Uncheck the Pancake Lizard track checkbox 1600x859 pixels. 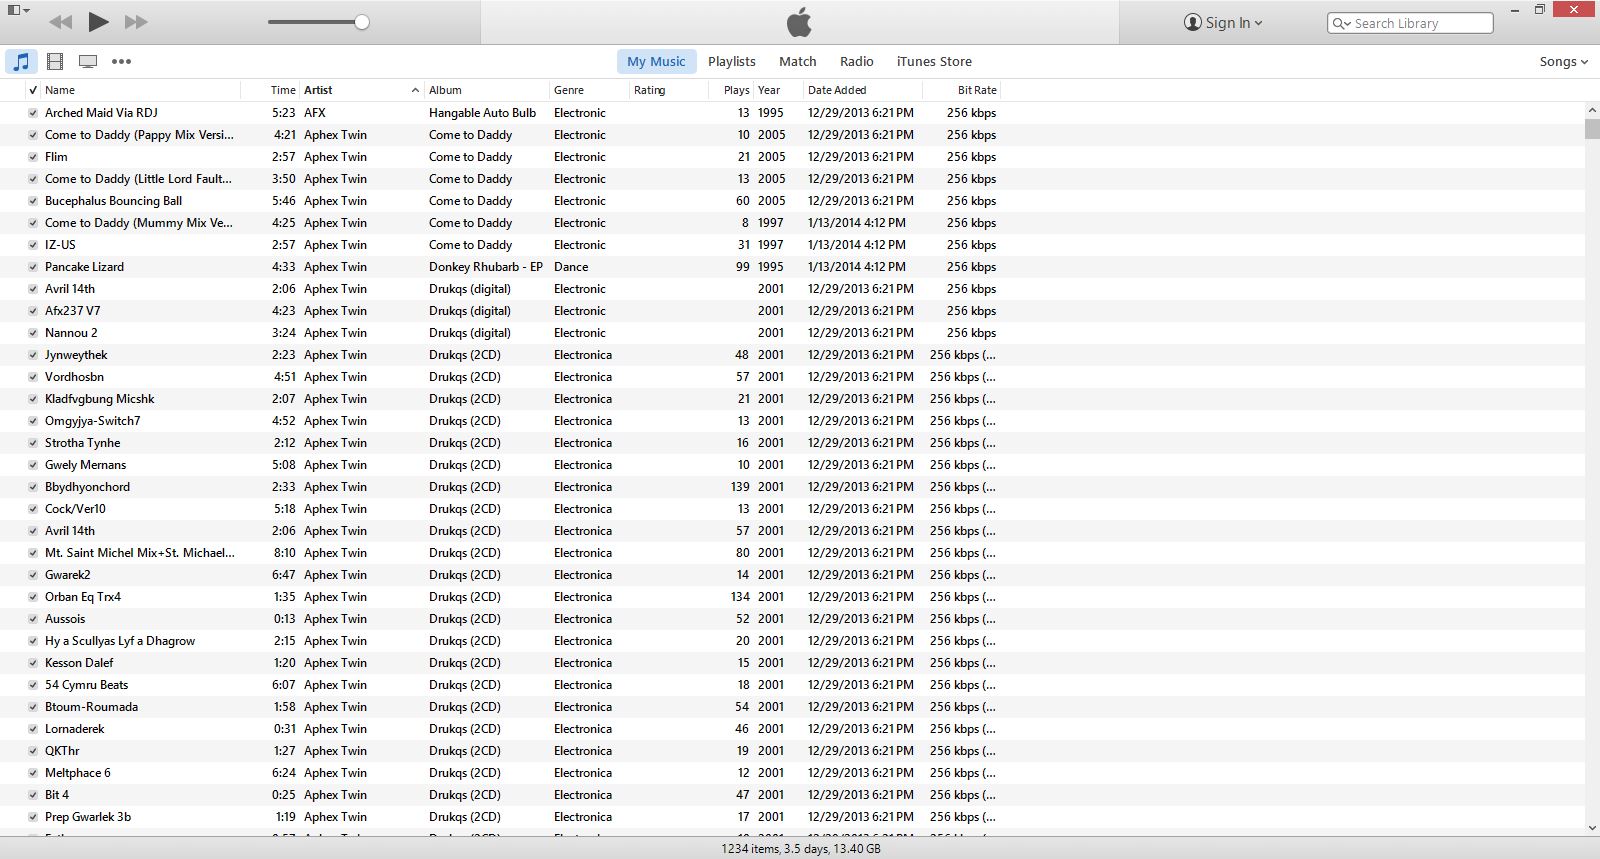(x=33, y=267)
